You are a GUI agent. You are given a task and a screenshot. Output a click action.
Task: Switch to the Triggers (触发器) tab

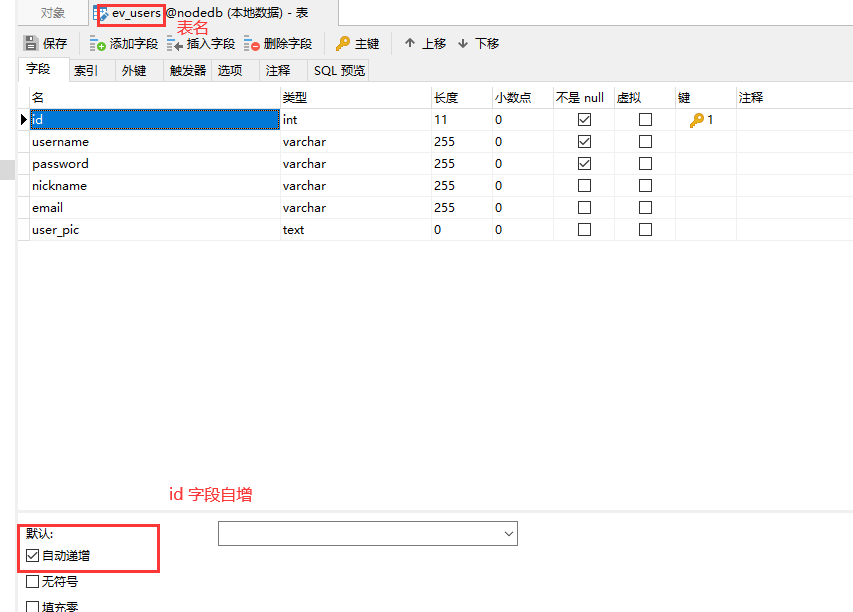[x=188, y=71]
